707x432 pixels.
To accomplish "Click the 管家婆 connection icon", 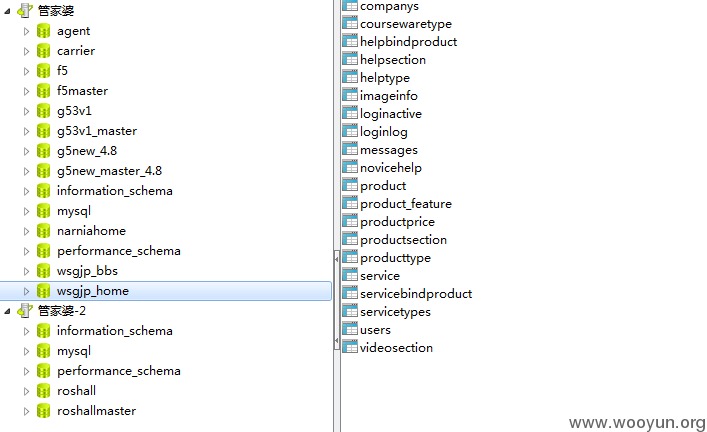I will (25, 10).
